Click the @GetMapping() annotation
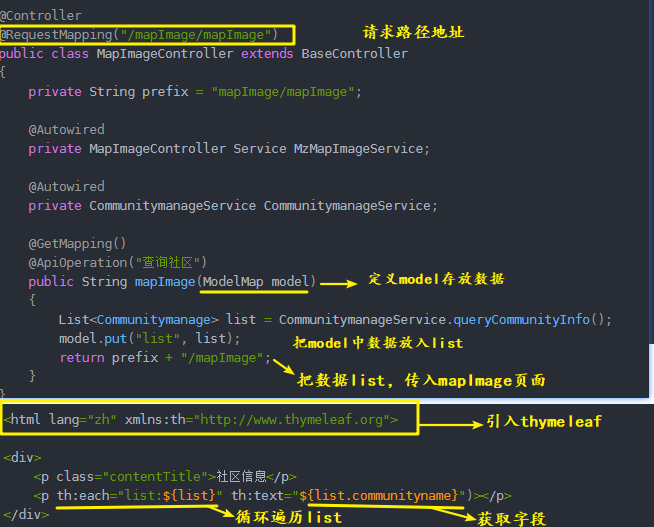The height and width of the screenshot is (527, 654). [x=77, y=244]
